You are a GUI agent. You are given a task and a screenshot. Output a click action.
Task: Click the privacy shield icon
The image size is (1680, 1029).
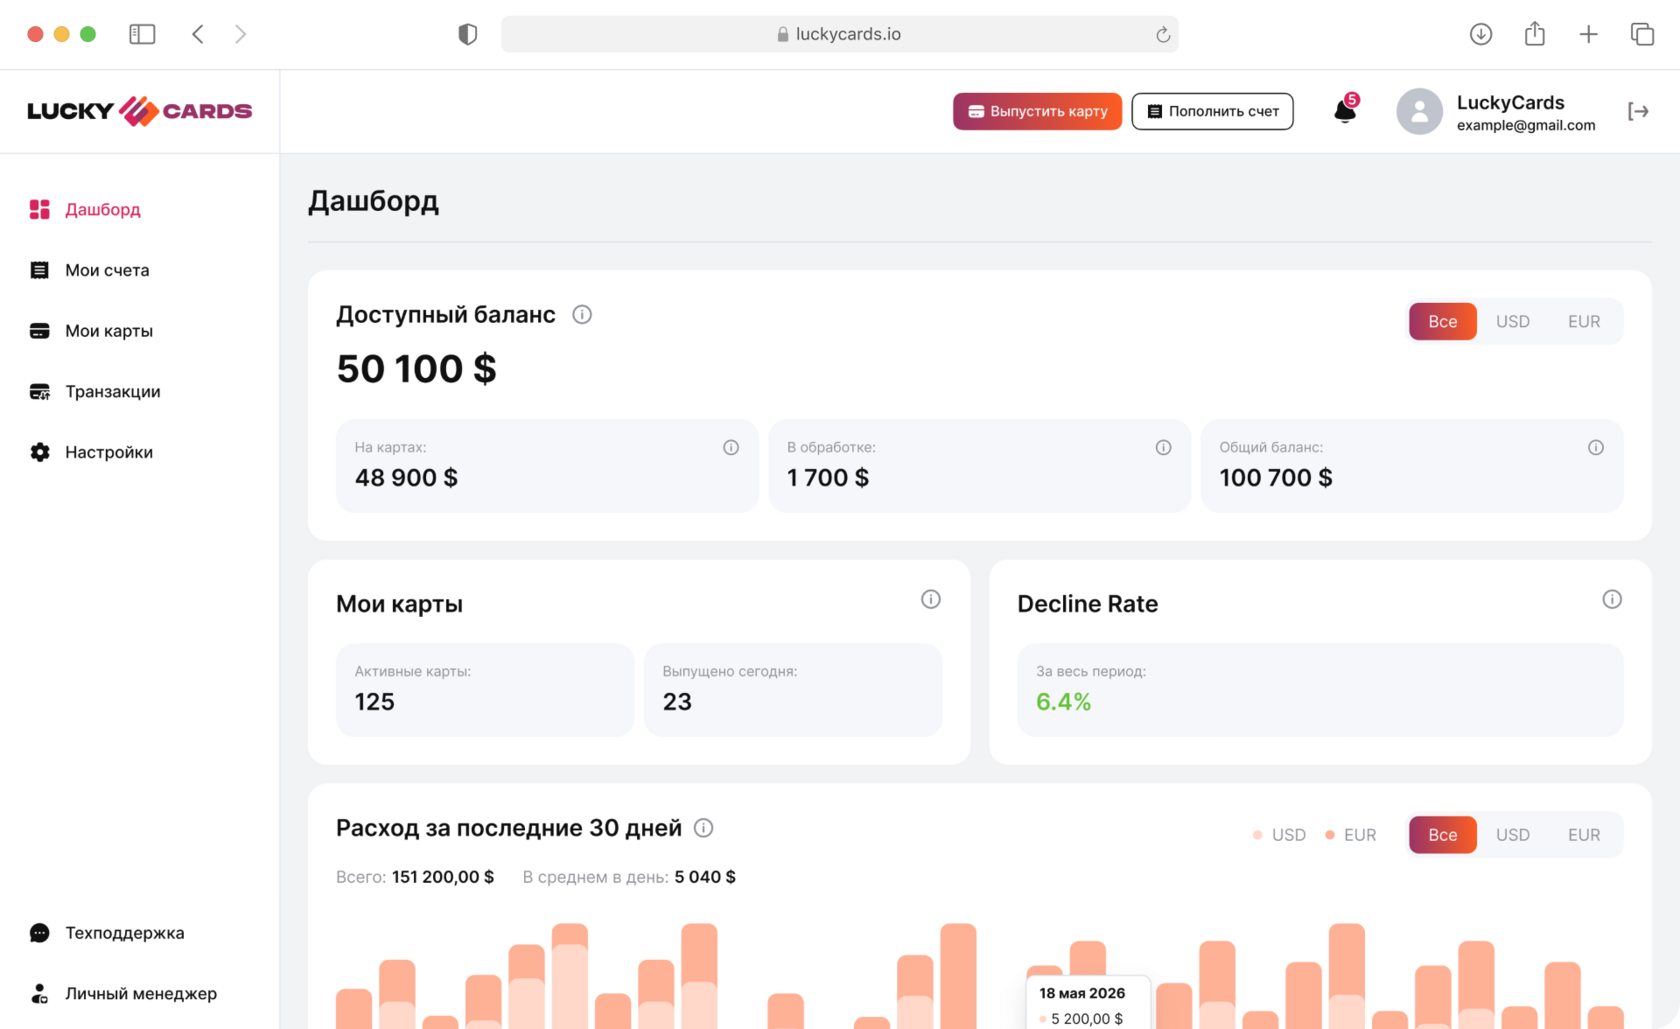[x=467, y=34]
